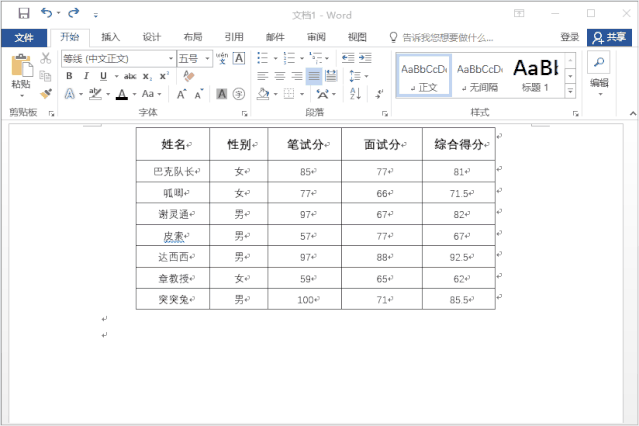Open the 文件 menu
639x426 pixels.
tap(24, 37)
